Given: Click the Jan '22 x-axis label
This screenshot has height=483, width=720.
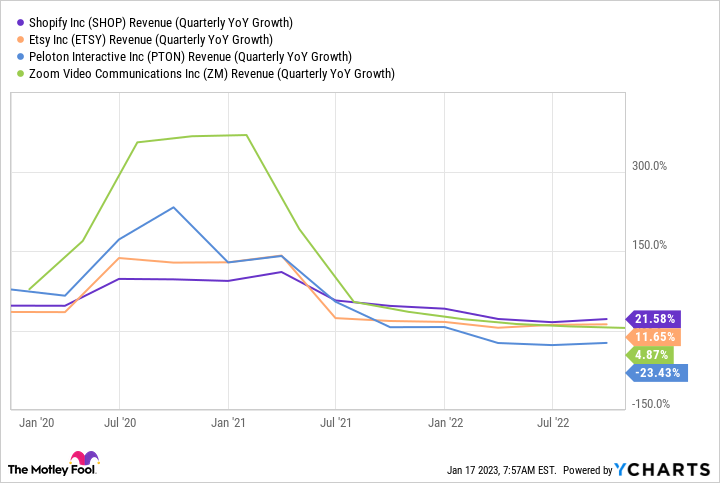Looking at the screenshot, I should click(x=445, y=422).
